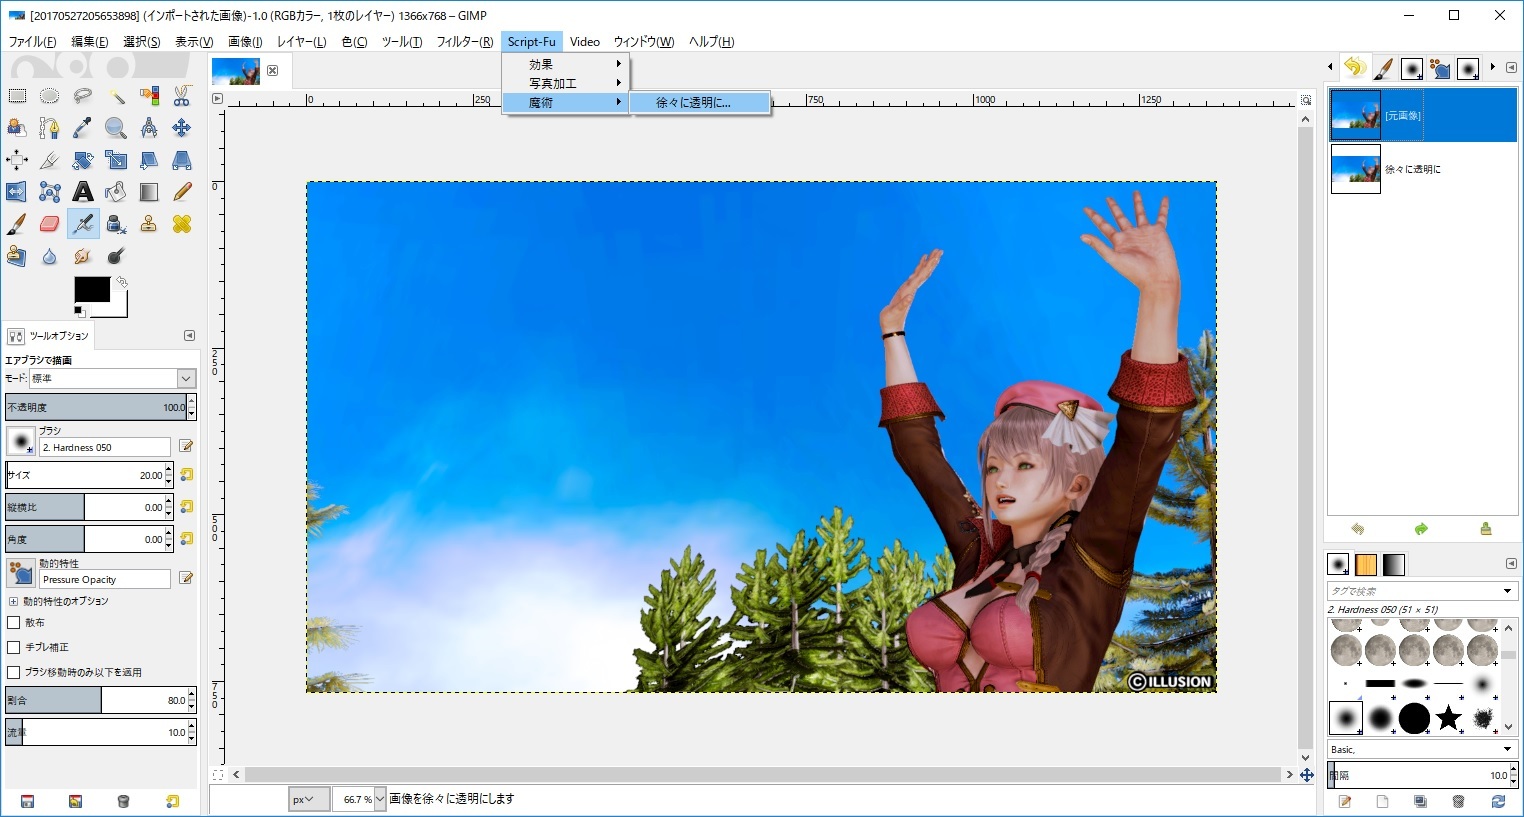This screenshot has height=817, width=1524.
Task: Open the レイヤー(L) menu
Action: 302,41
